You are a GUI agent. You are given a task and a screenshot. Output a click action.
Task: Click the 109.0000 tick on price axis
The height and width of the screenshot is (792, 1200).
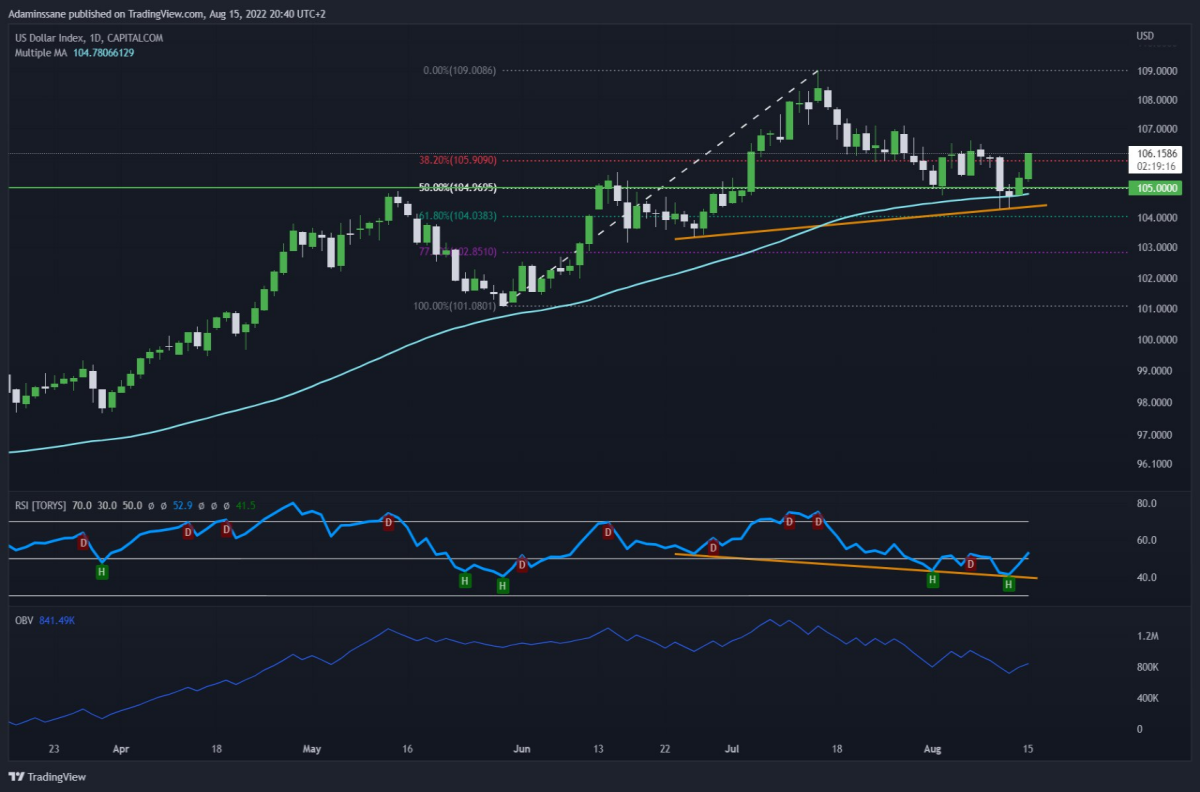point(1155,71)
